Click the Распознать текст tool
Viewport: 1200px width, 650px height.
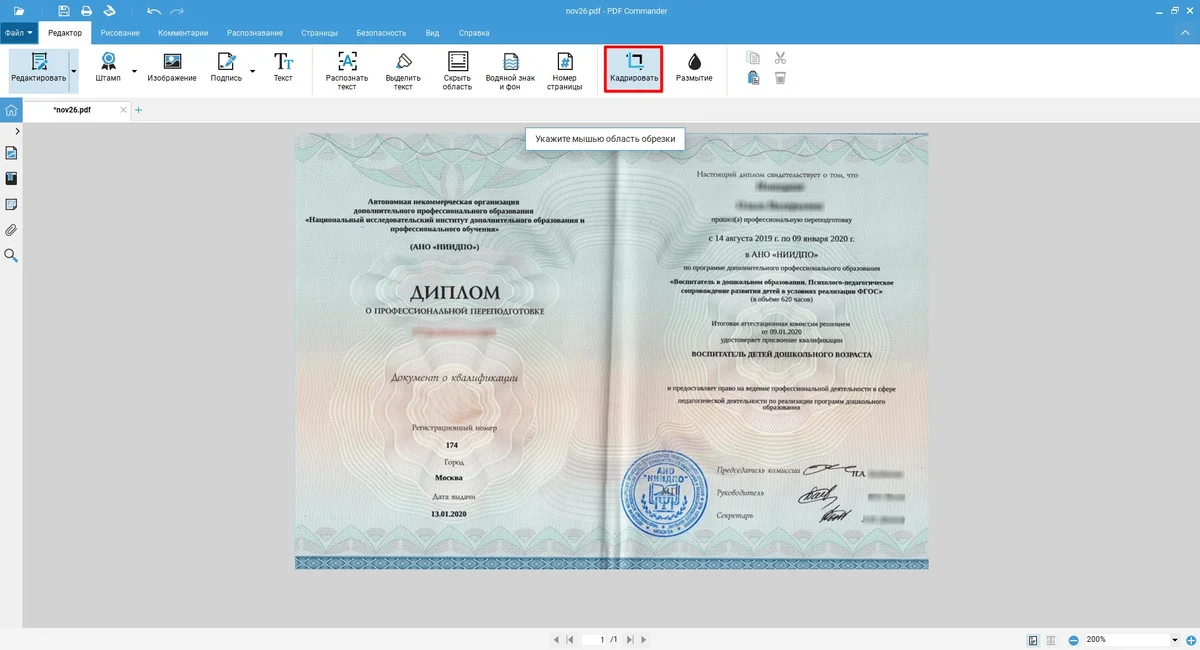pyautogui.click(x=347, y=70)
